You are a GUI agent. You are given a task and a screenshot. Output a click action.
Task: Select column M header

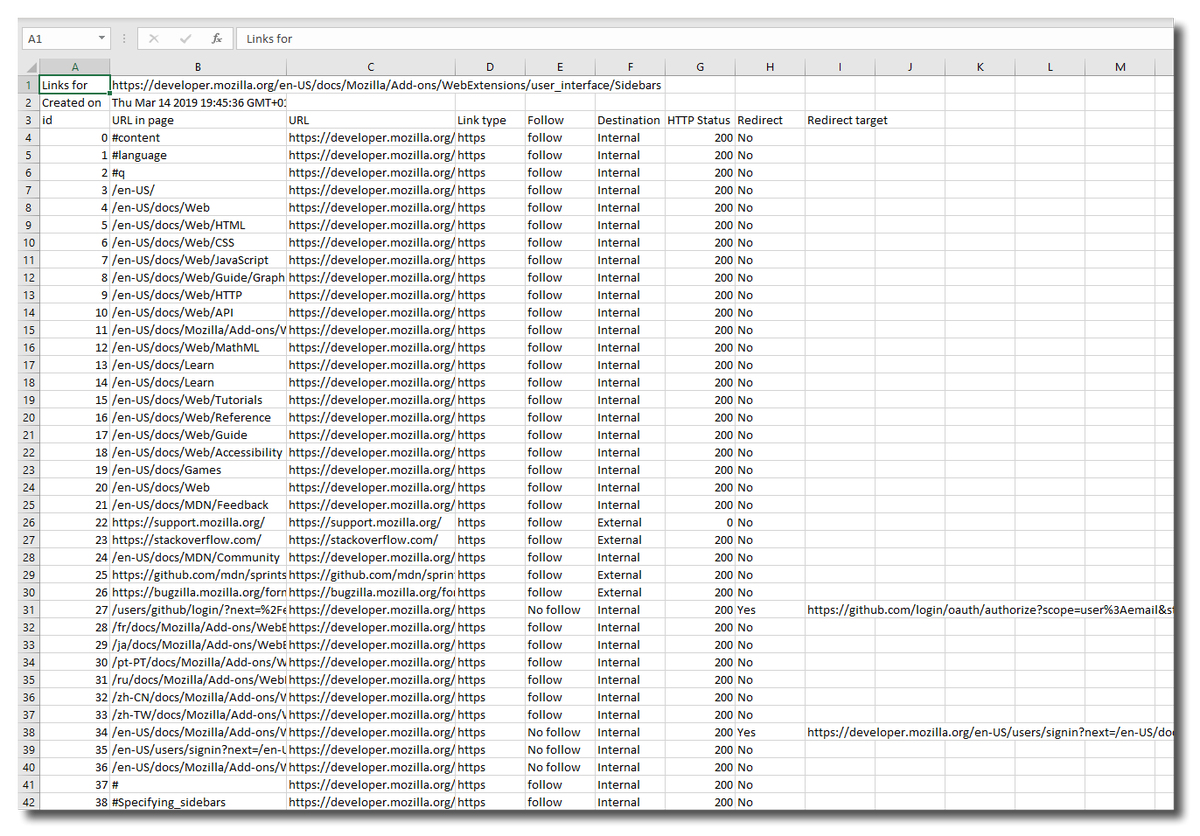click(1120, 67)
